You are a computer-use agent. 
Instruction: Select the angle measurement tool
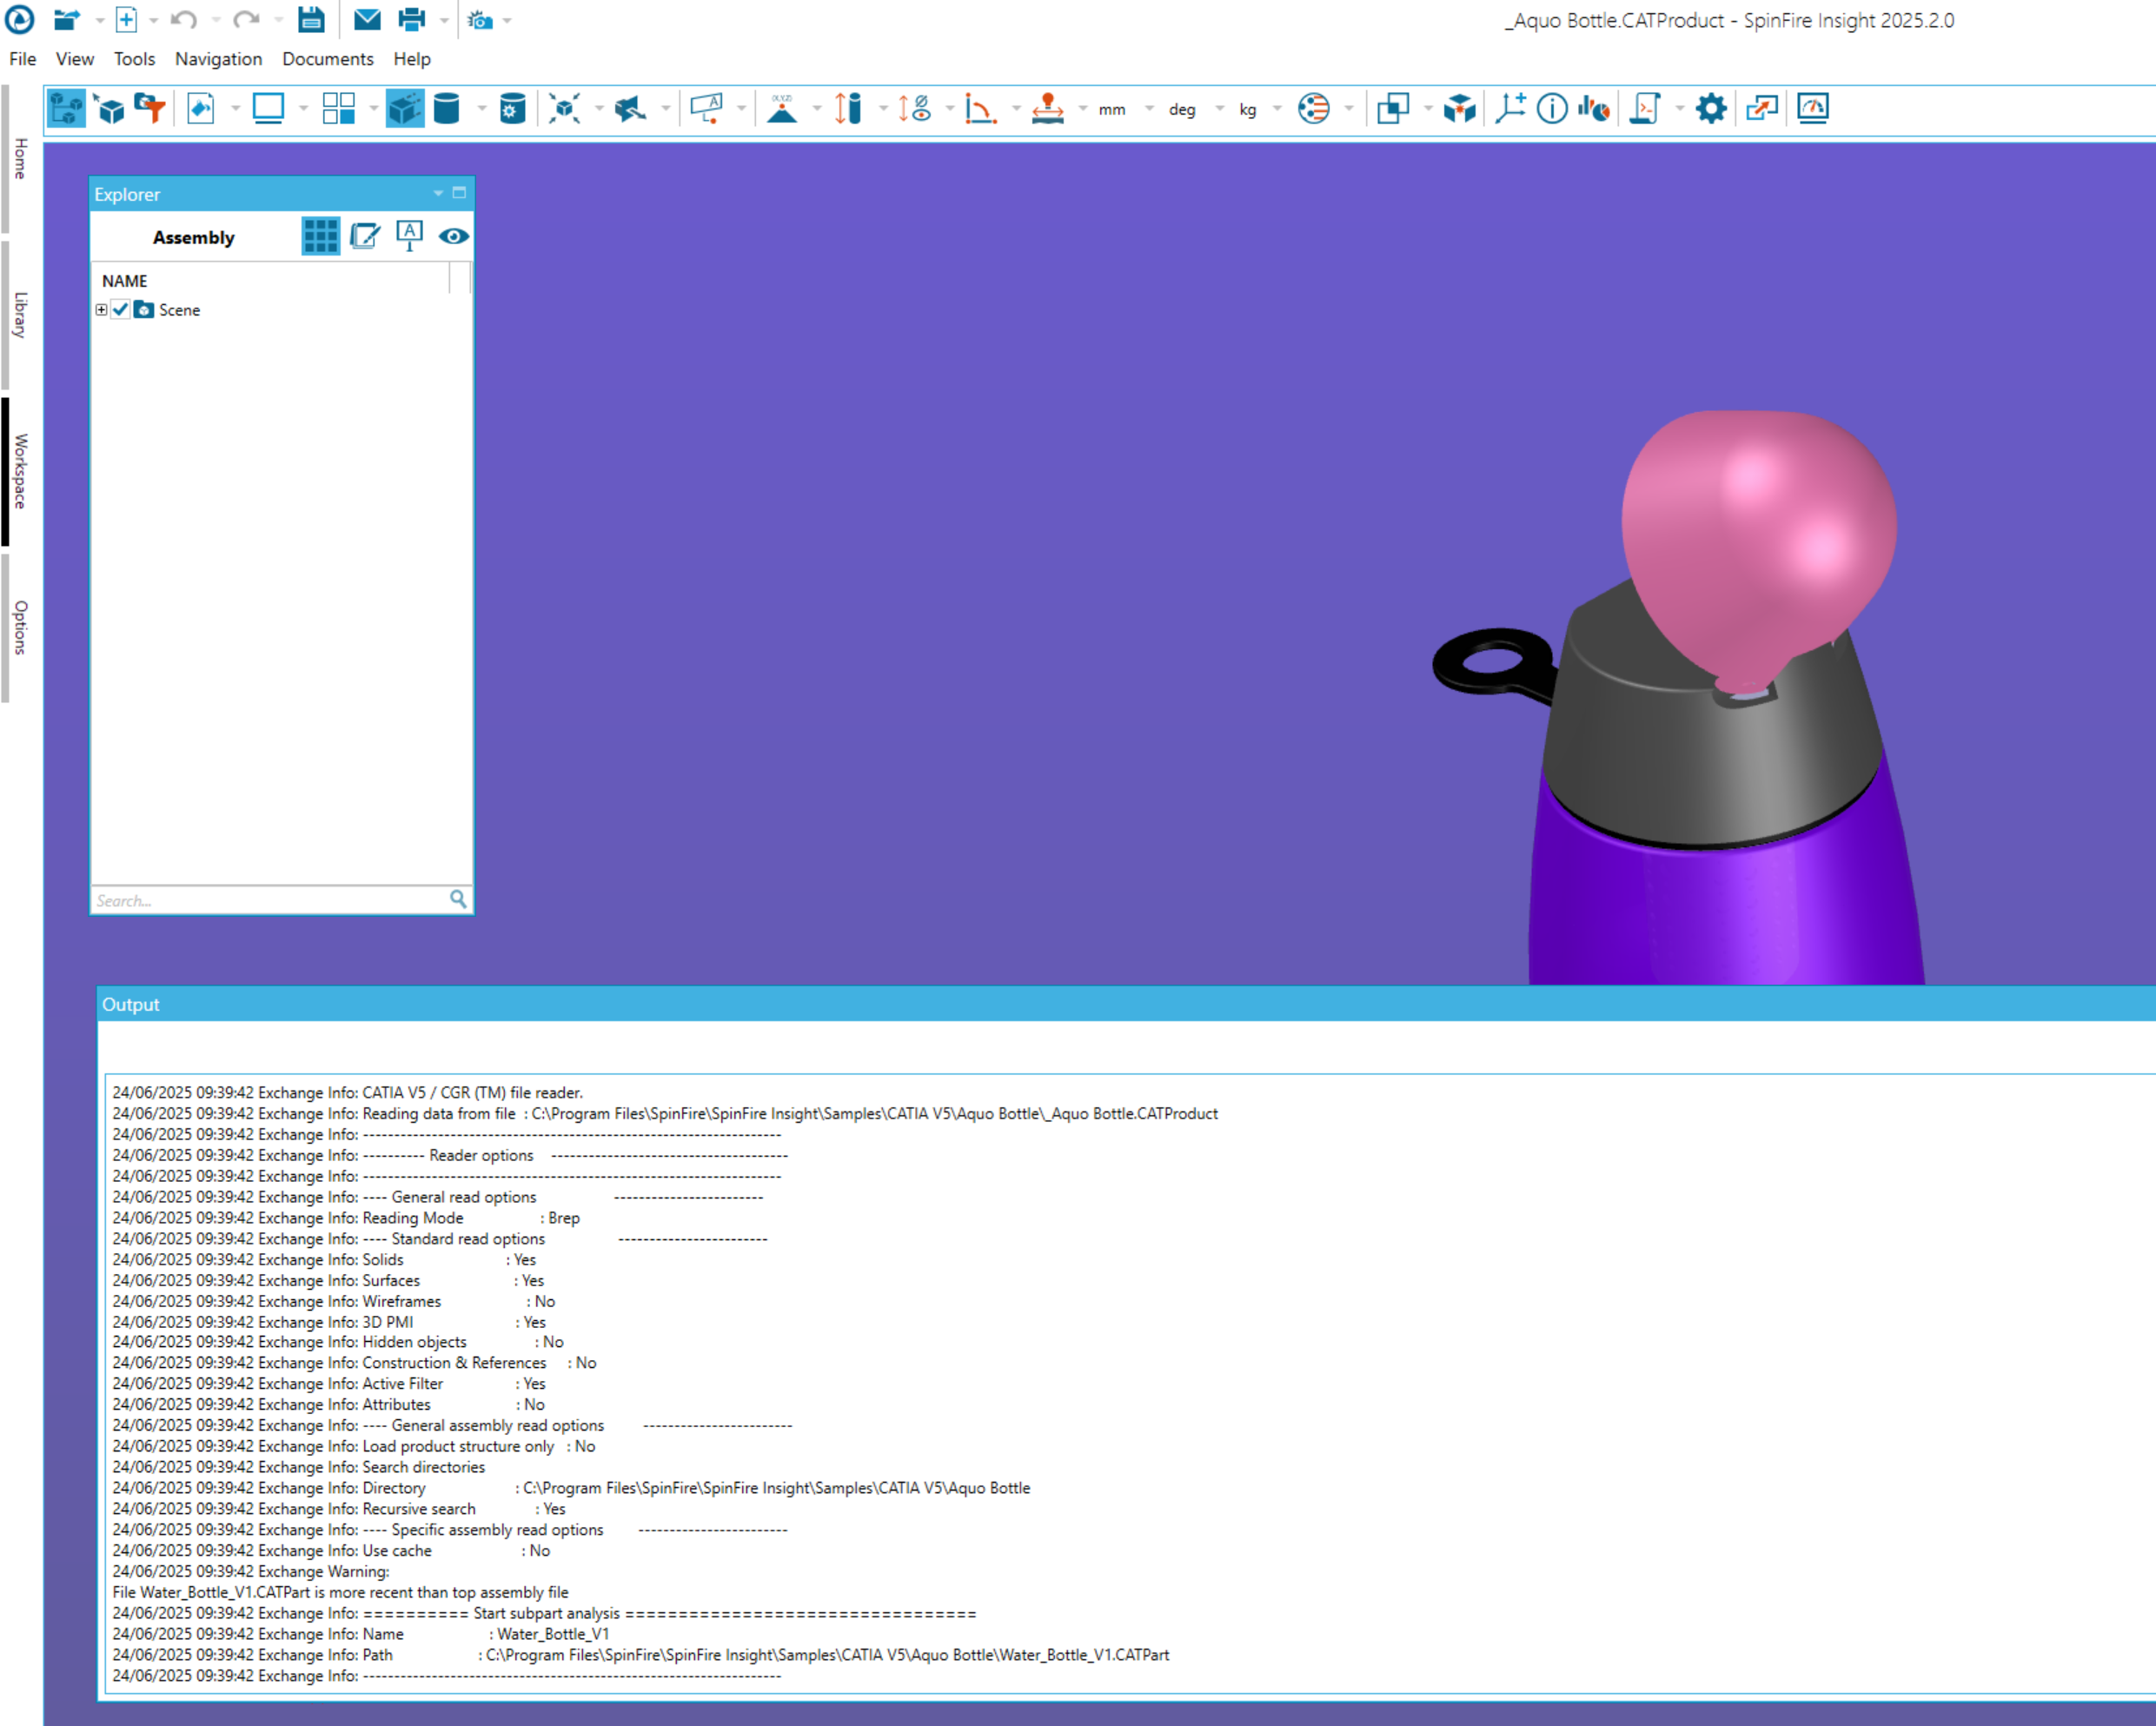979,108
